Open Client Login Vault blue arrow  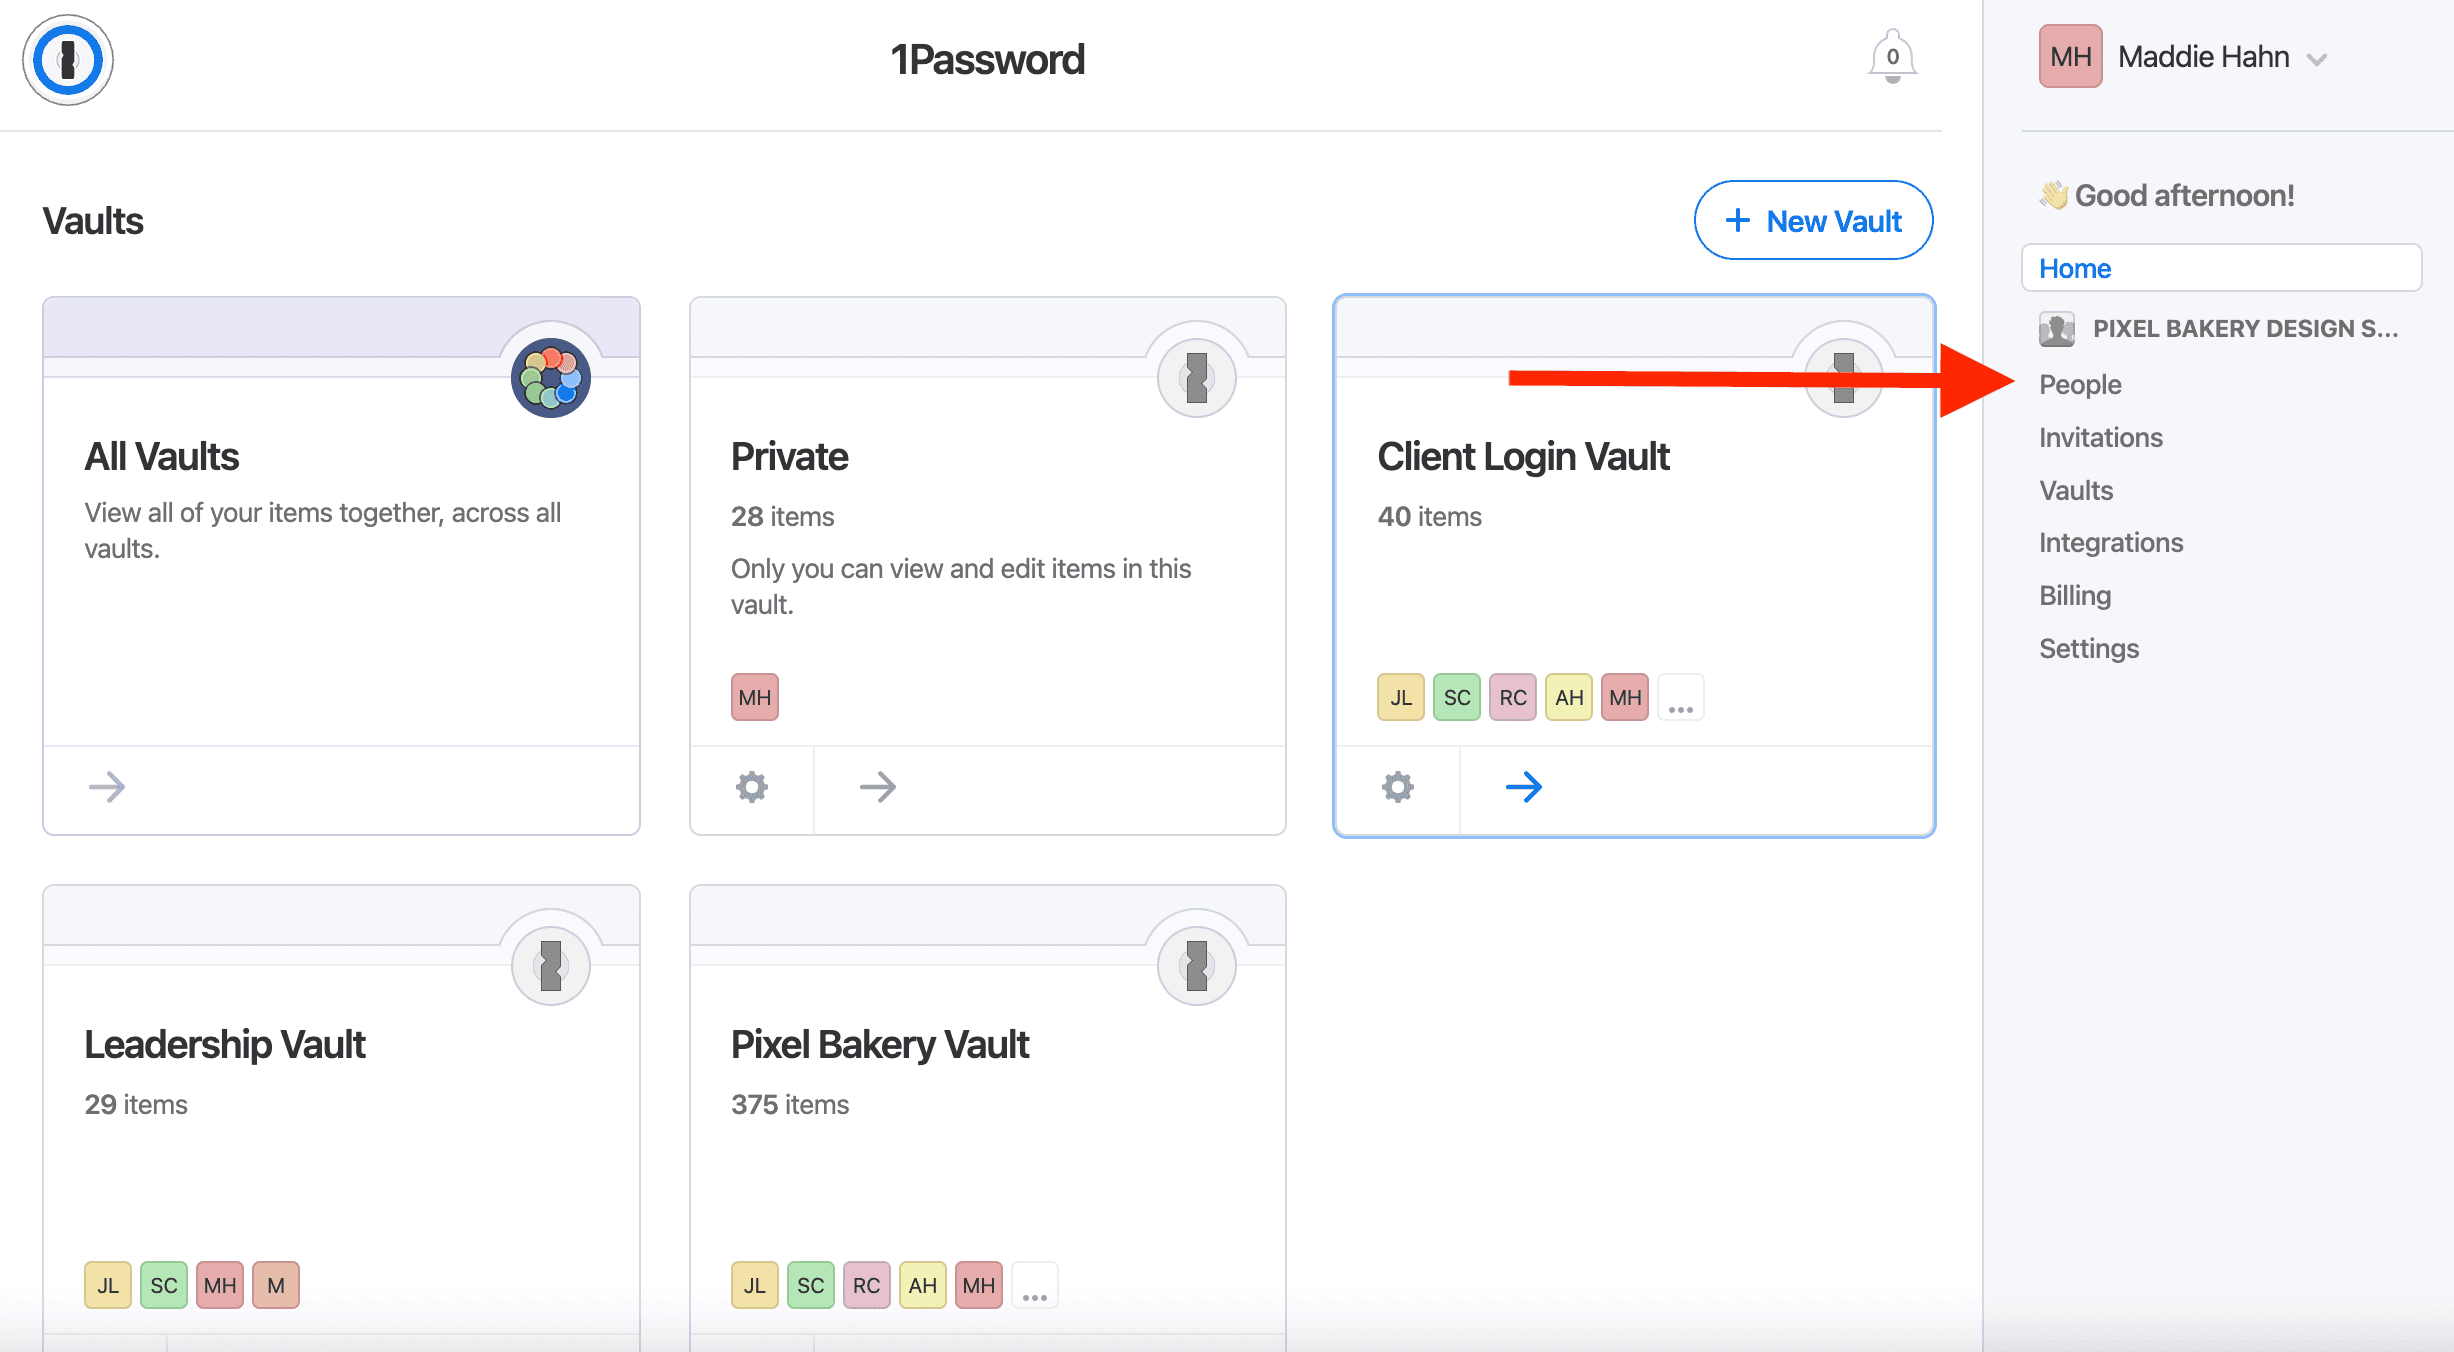click(x=1524, y=787)
